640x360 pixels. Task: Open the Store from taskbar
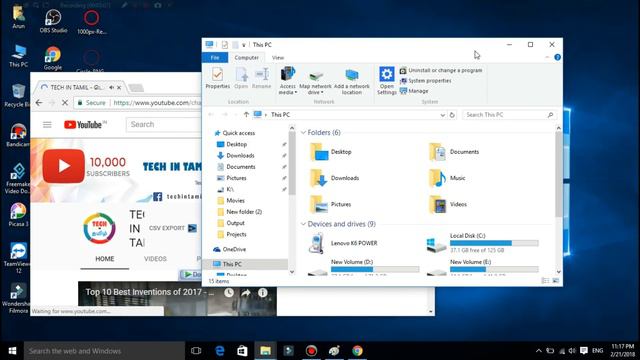(x=242, y=351)
